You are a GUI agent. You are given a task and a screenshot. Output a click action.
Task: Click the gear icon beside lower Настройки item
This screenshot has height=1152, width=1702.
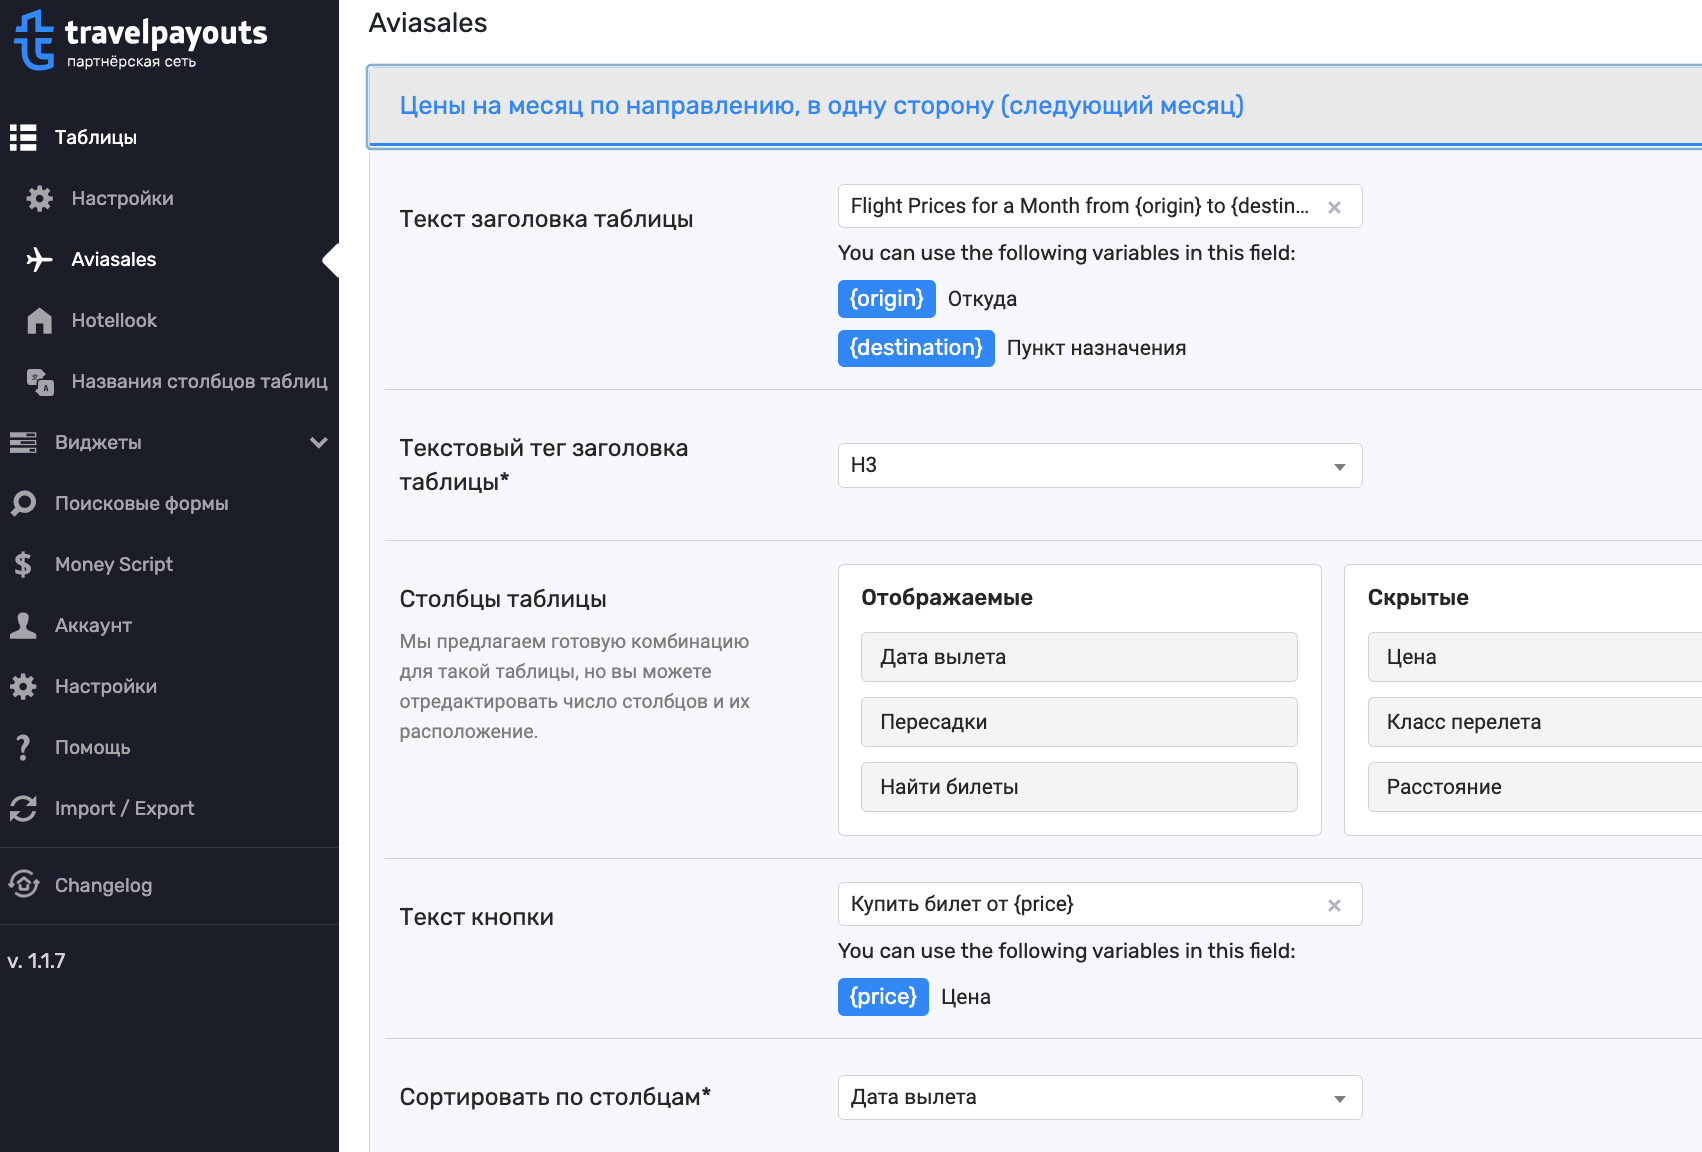[23, 686]
